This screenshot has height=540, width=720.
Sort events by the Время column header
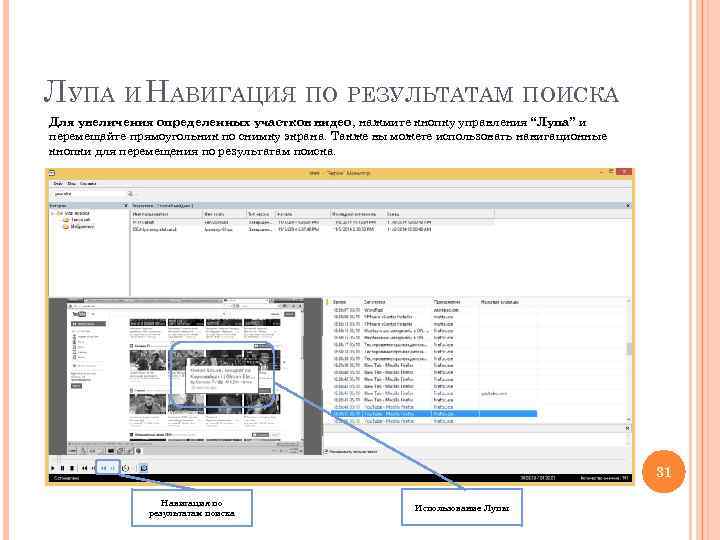pyautogui.click(x=339, y=302)
